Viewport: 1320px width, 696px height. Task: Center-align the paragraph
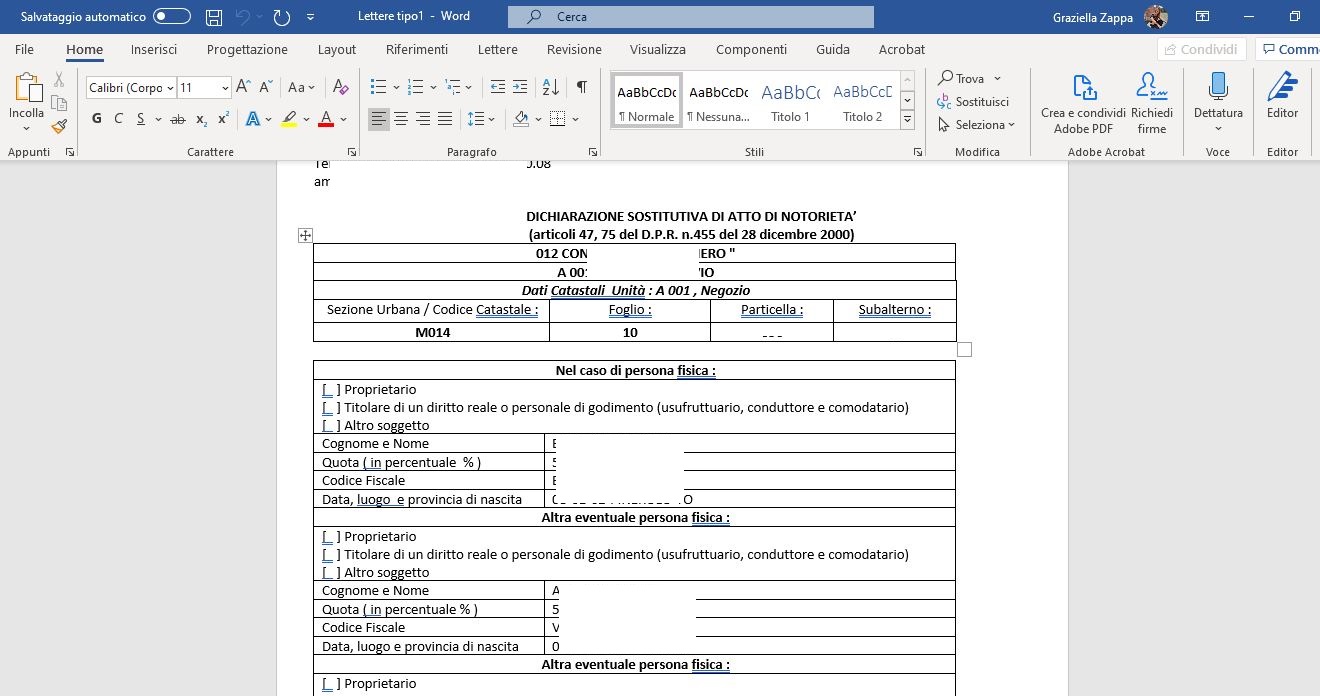coord(401,119)
